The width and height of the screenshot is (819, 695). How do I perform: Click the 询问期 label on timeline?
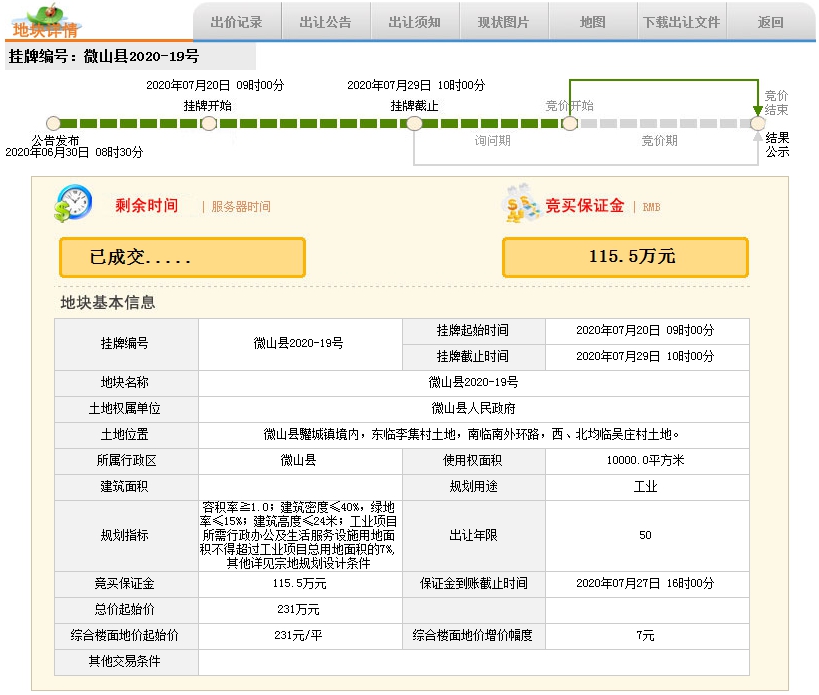click(x=493, y=140)
